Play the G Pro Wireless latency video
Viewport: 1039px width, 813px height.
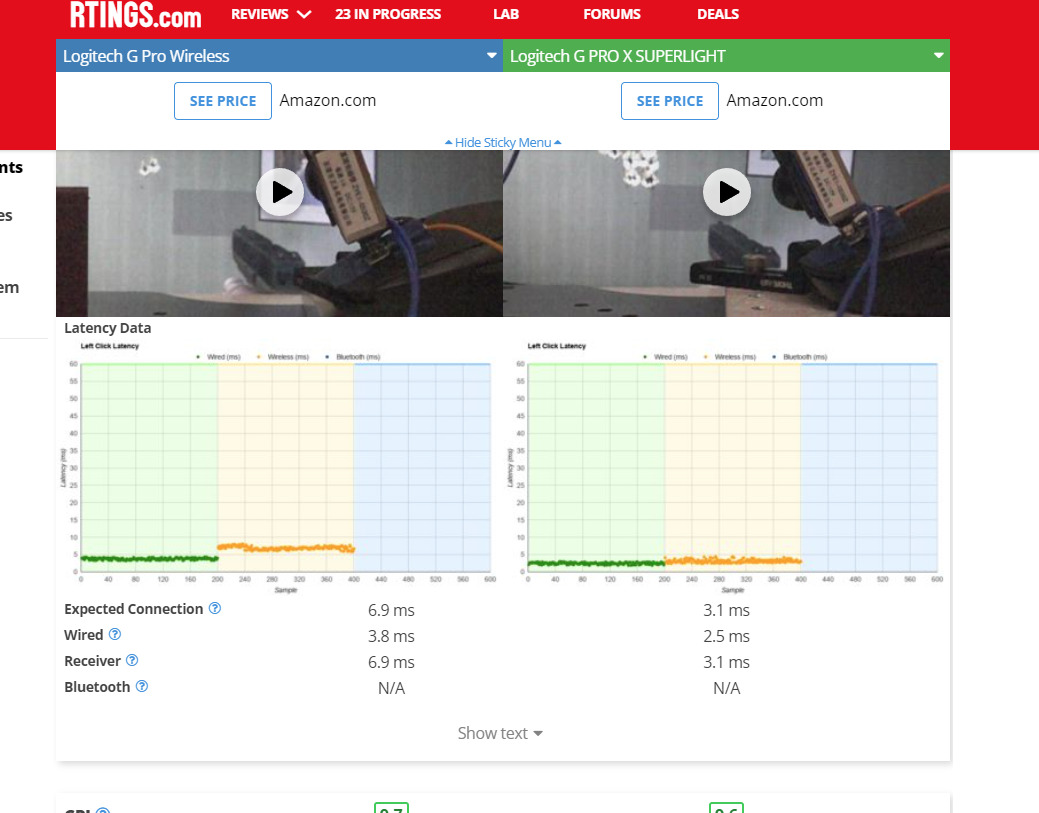[x=280, y=192]
